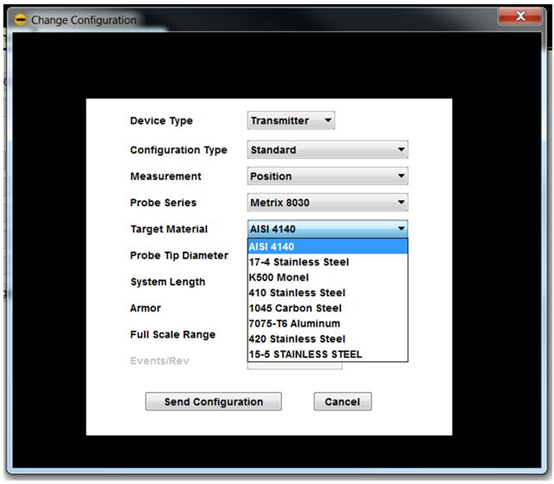Click the yellow app icon in title bar
Viewport: 554px width, 484px height.
pos(20,20)
